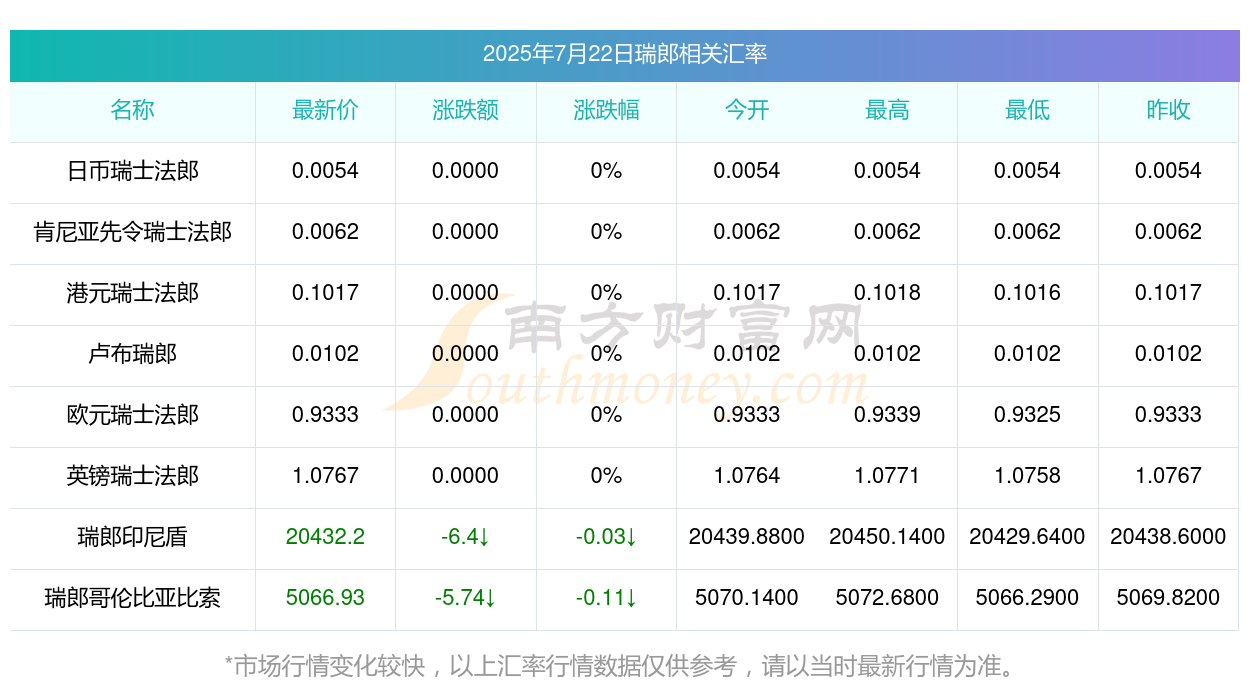Click the 最低 value '20429.6400'
1250x698 pixels.
pos(1028,537)
